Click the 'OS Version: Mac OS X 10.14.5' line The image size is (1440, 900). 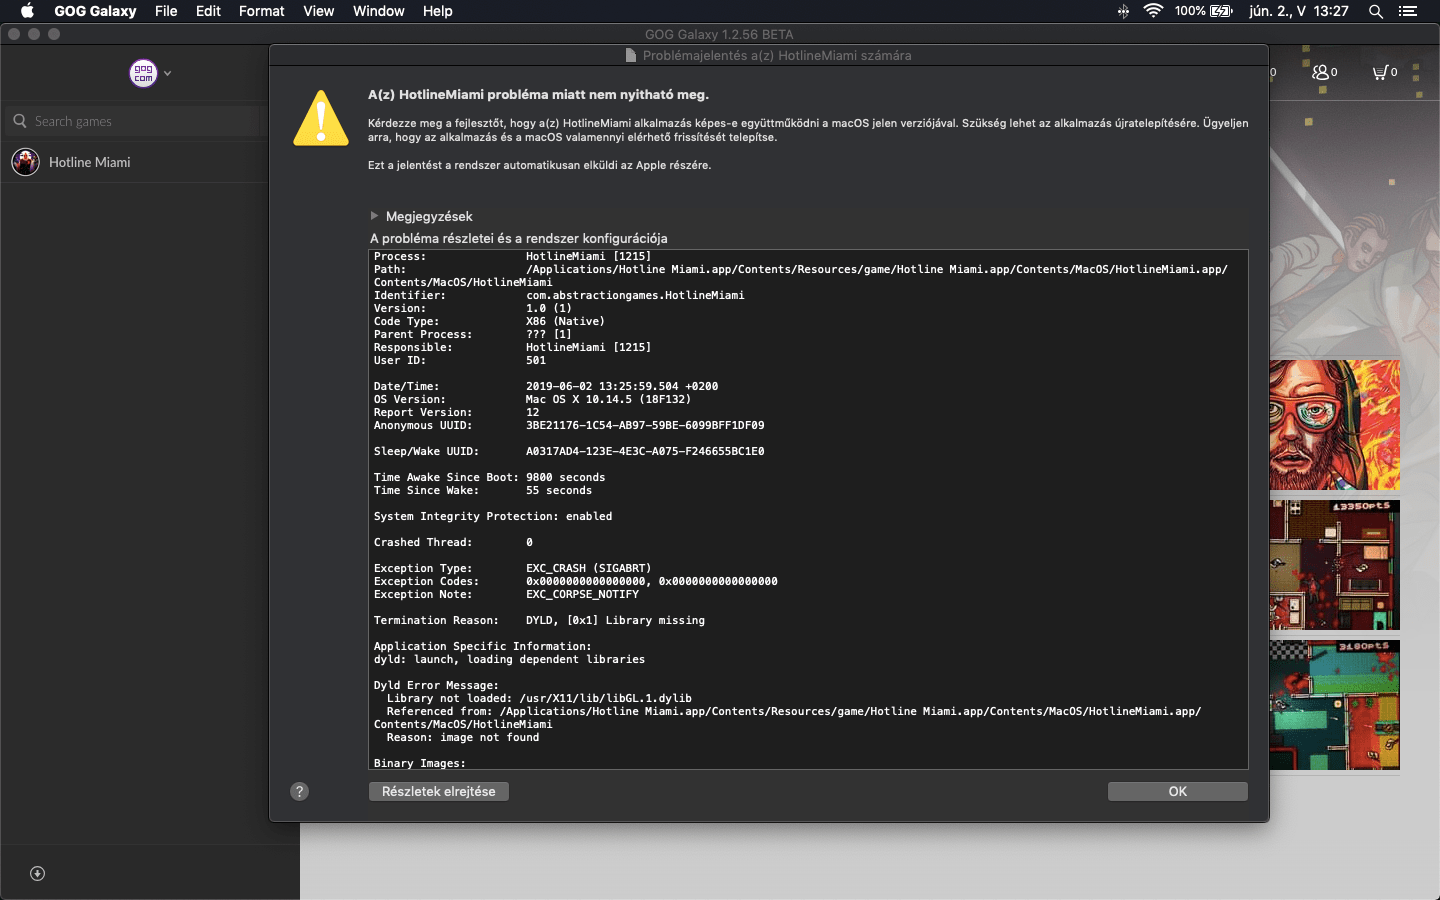tap(532, 400)
